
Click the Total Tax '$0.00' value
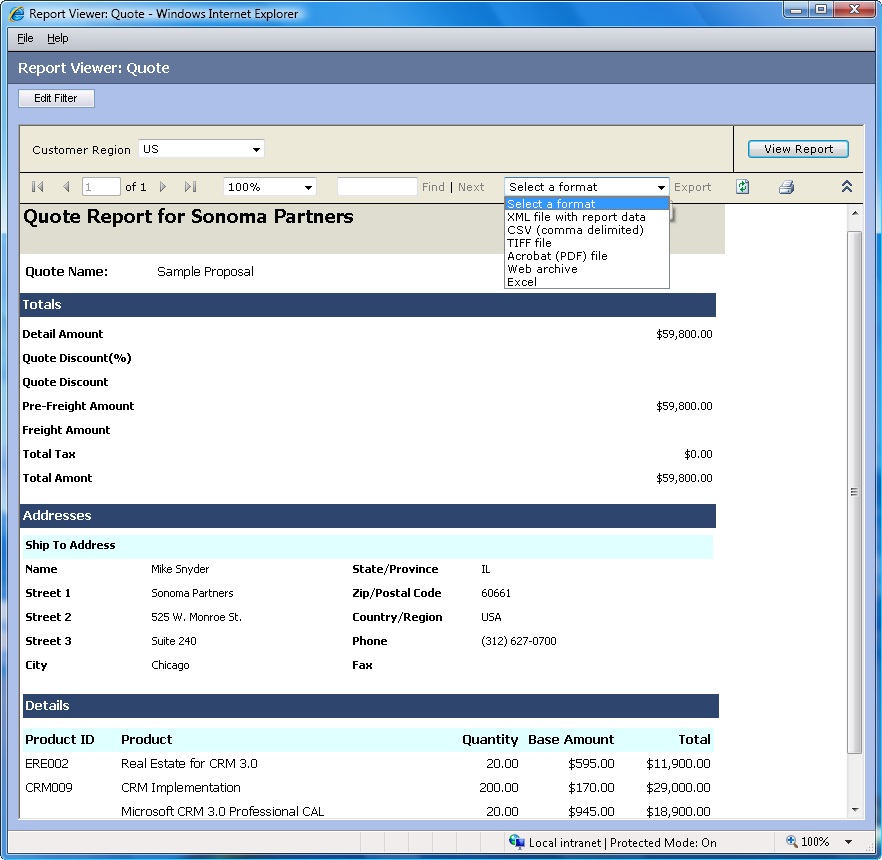(x=698, y=454)
